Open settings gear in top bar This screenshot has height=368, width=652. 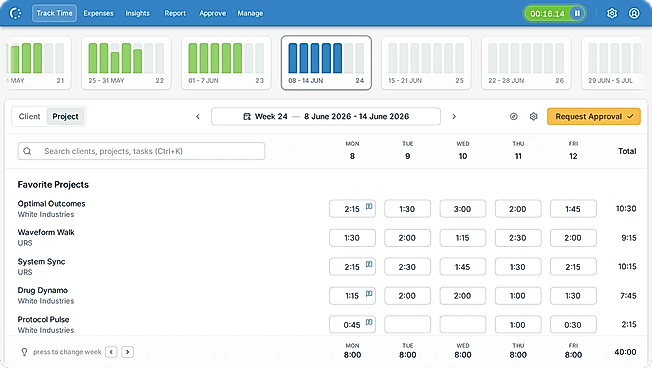(612, 13)
